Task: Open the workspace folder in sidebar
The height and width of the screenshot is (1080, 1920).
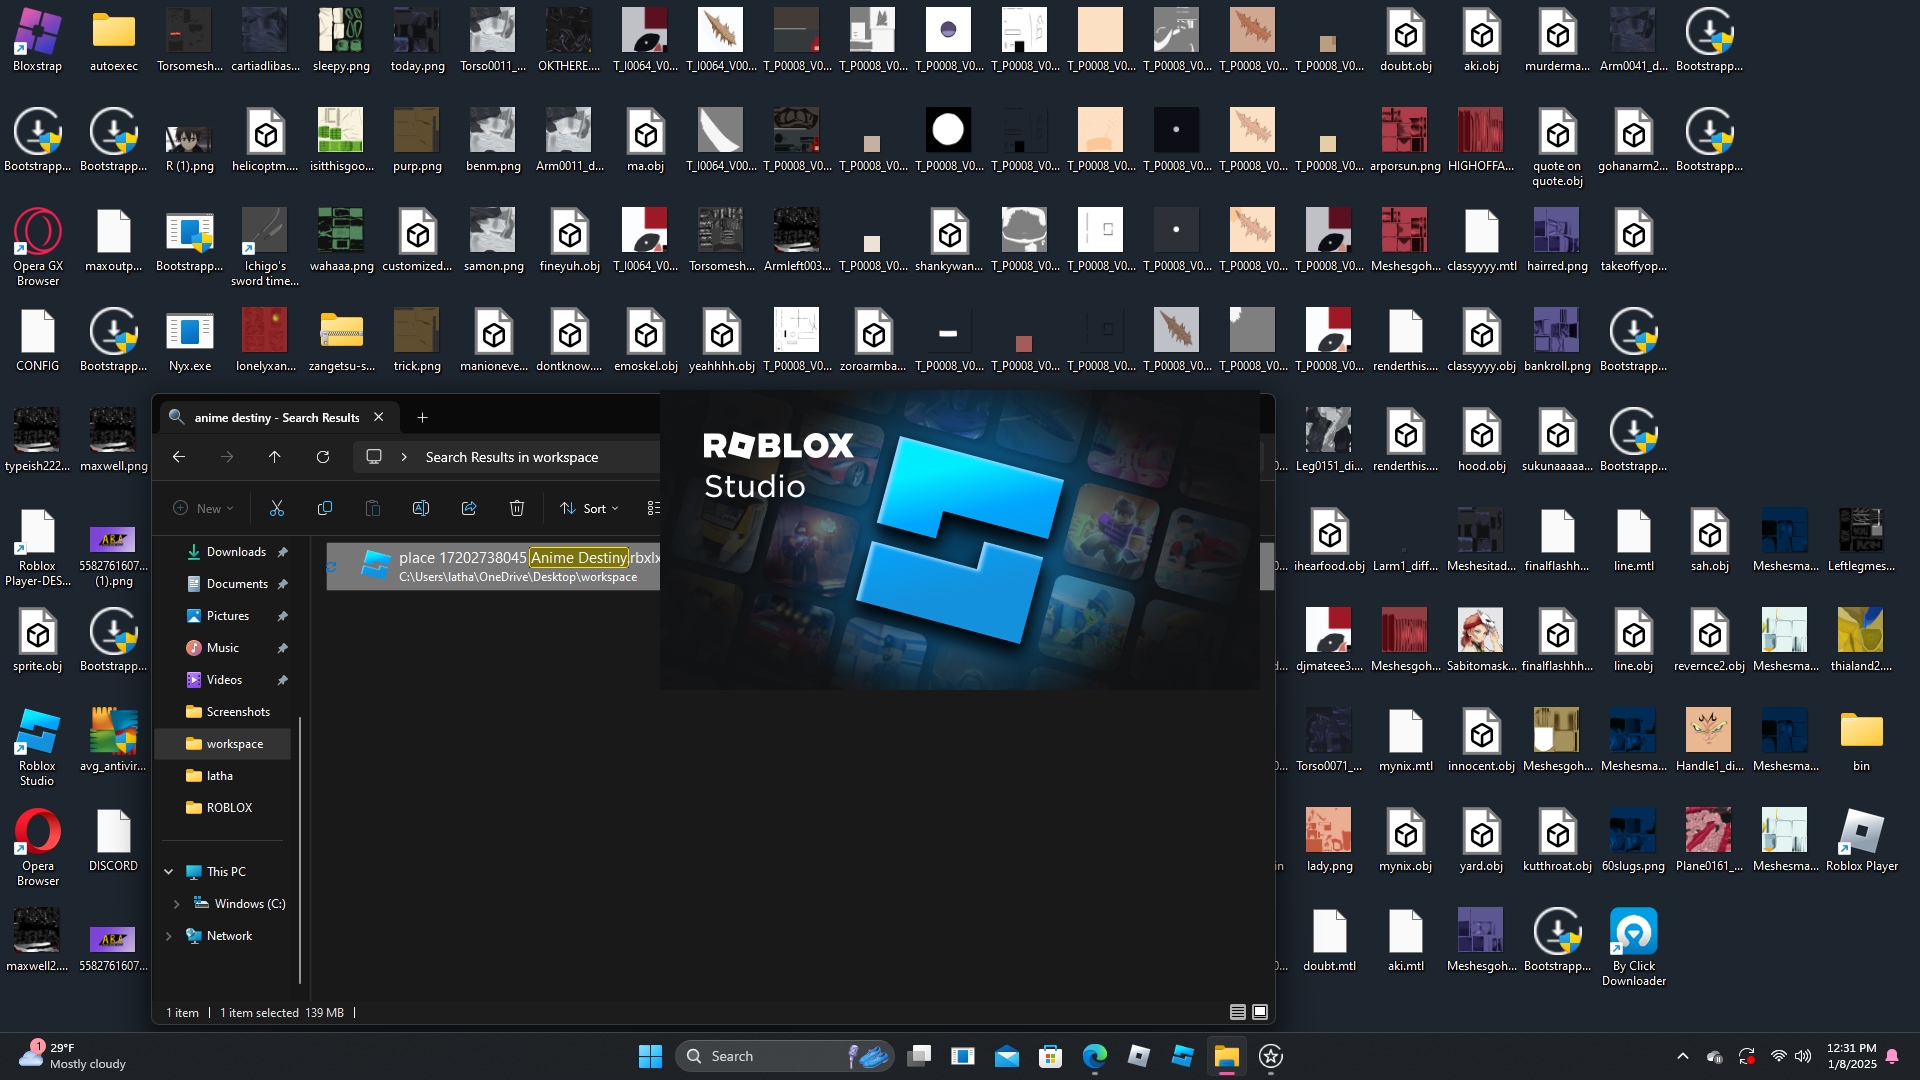Action: point(234,744)
